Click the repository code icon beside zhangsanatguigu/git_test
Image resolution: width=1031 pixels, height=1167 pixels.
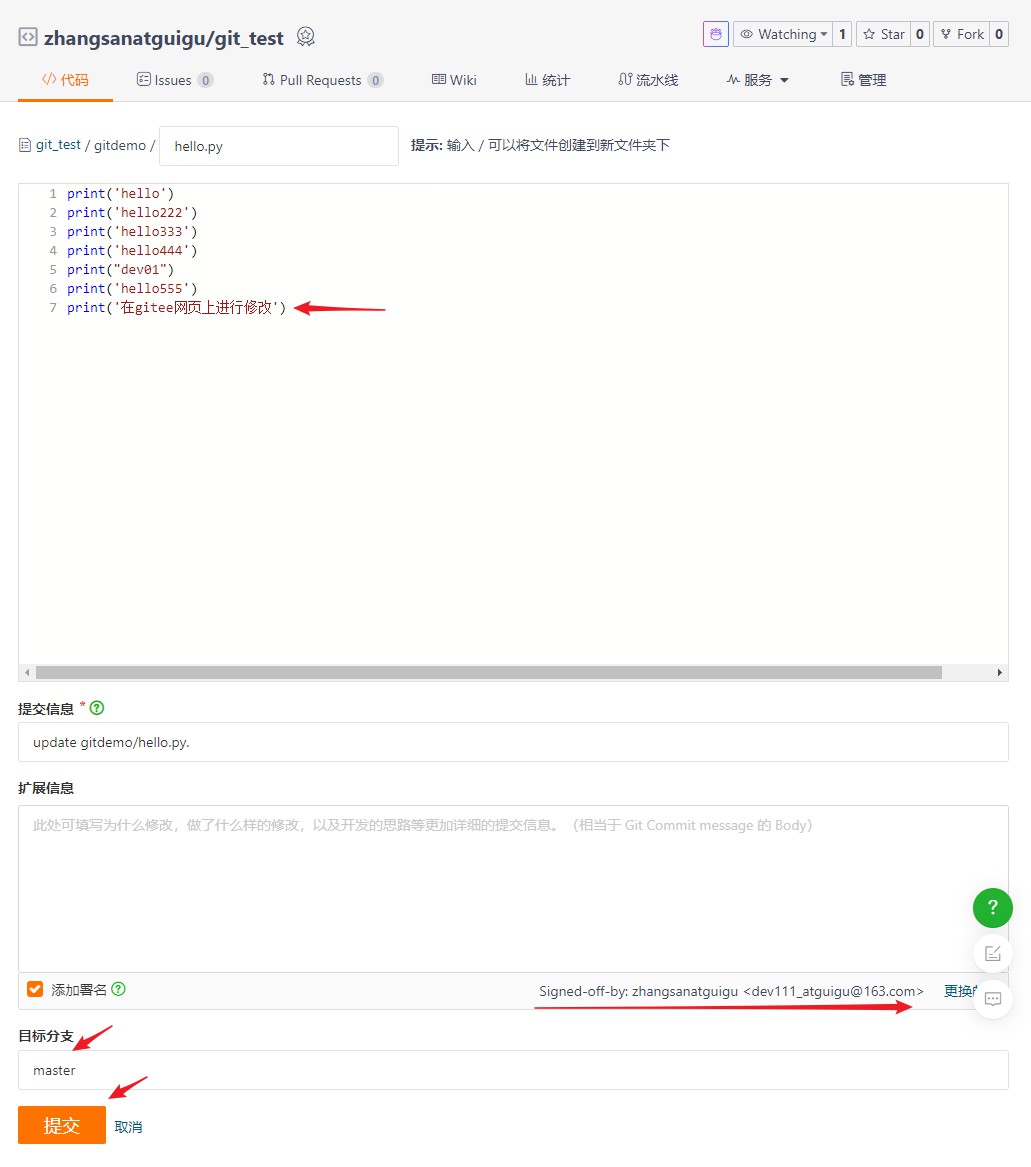click(28, 36)
